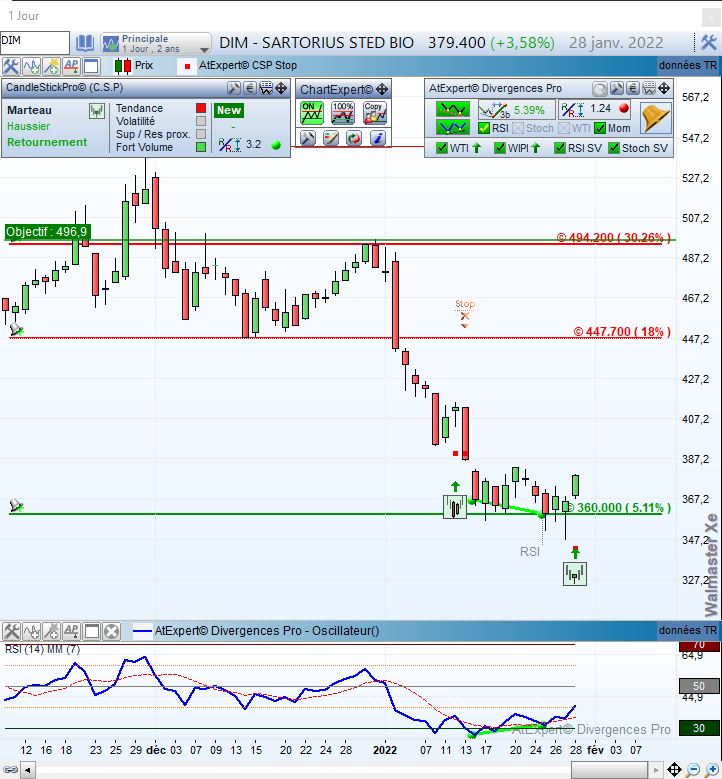
Task: Toggle the Mom checkbox
Action: [600, 128]
